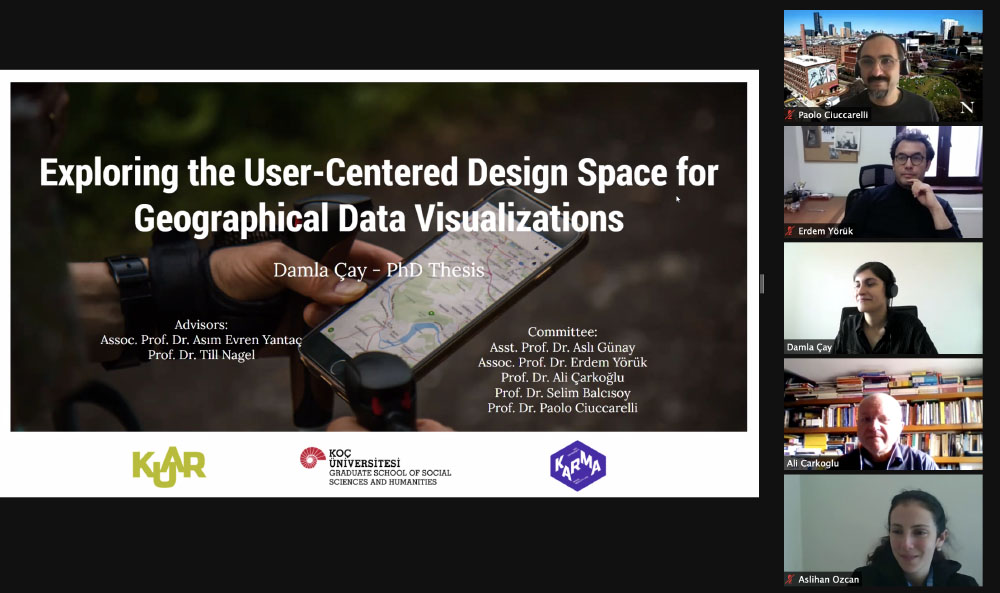Click Erdem Yörük's muted microphone icon
Viewport: 1000px width, 593px height.
pos(790,231)
